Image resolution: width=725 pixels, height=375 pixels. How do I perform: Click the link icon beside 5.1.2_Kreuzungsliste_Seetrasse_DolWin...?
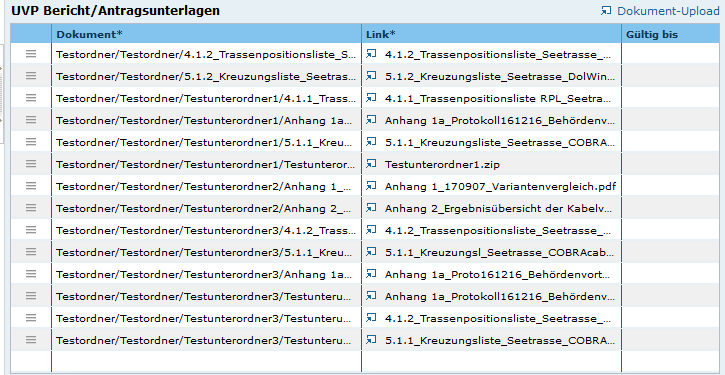click(371, 76)
